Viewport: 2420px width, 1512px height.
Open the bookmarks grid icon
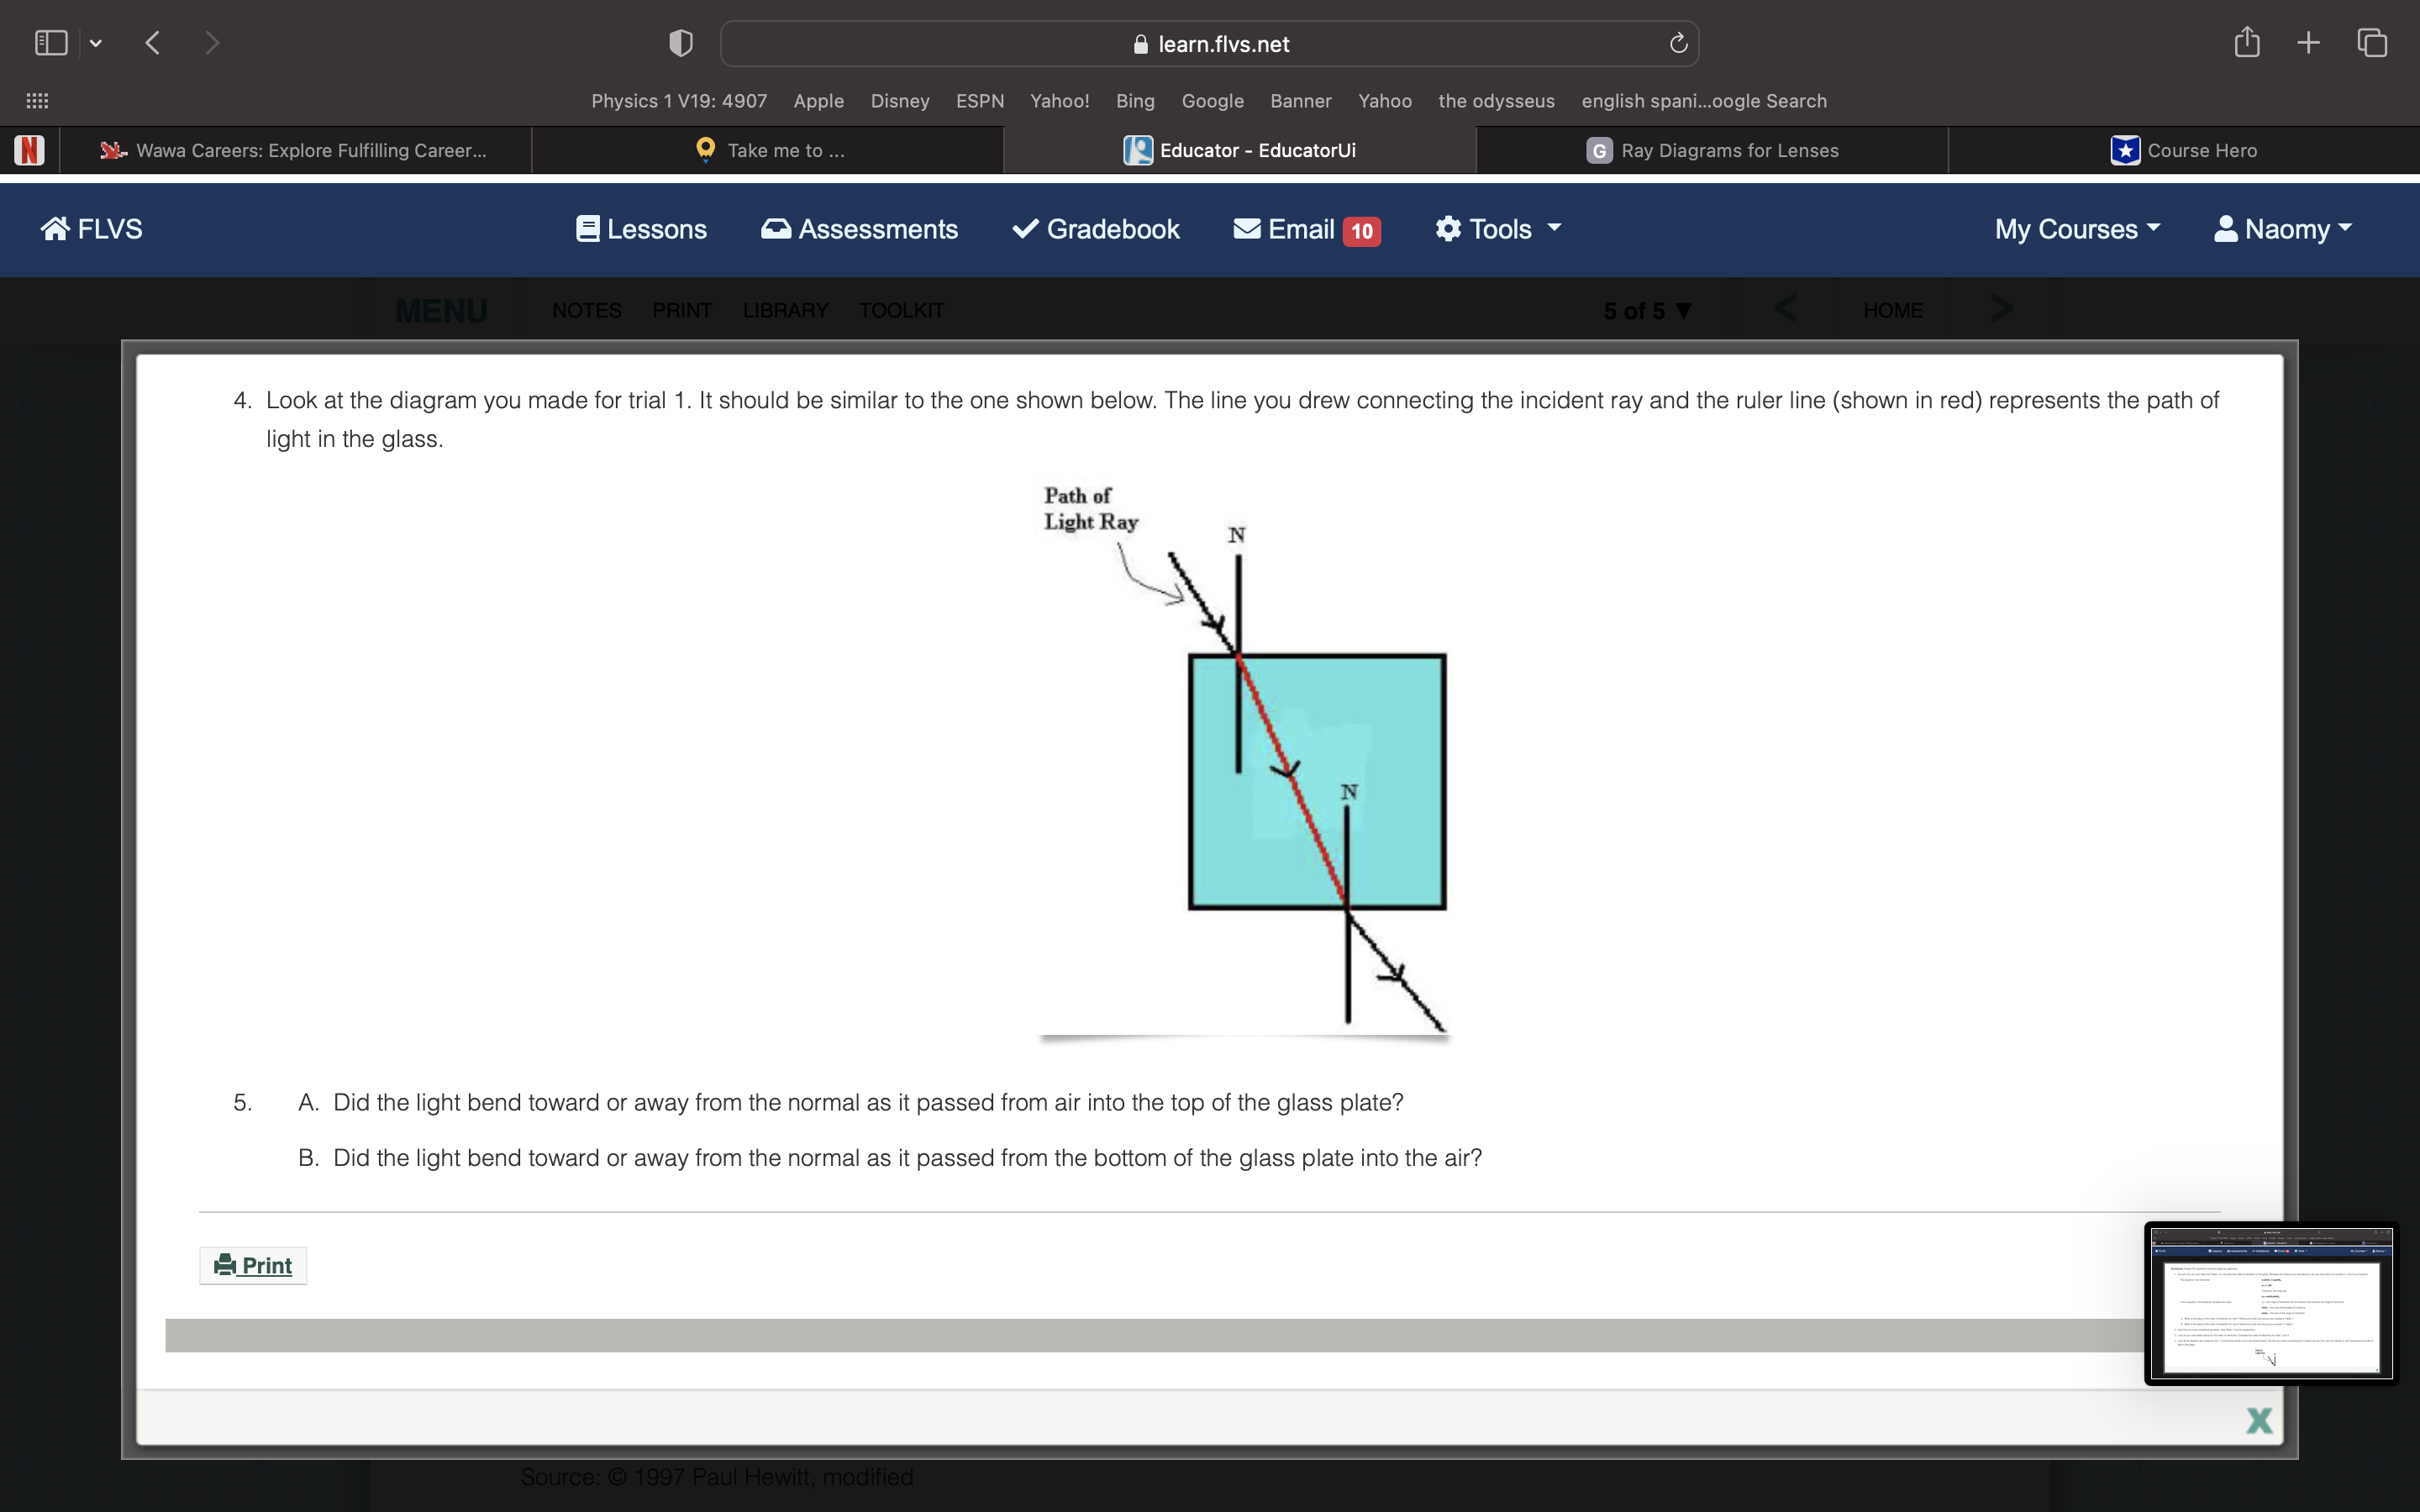[37, 101]
